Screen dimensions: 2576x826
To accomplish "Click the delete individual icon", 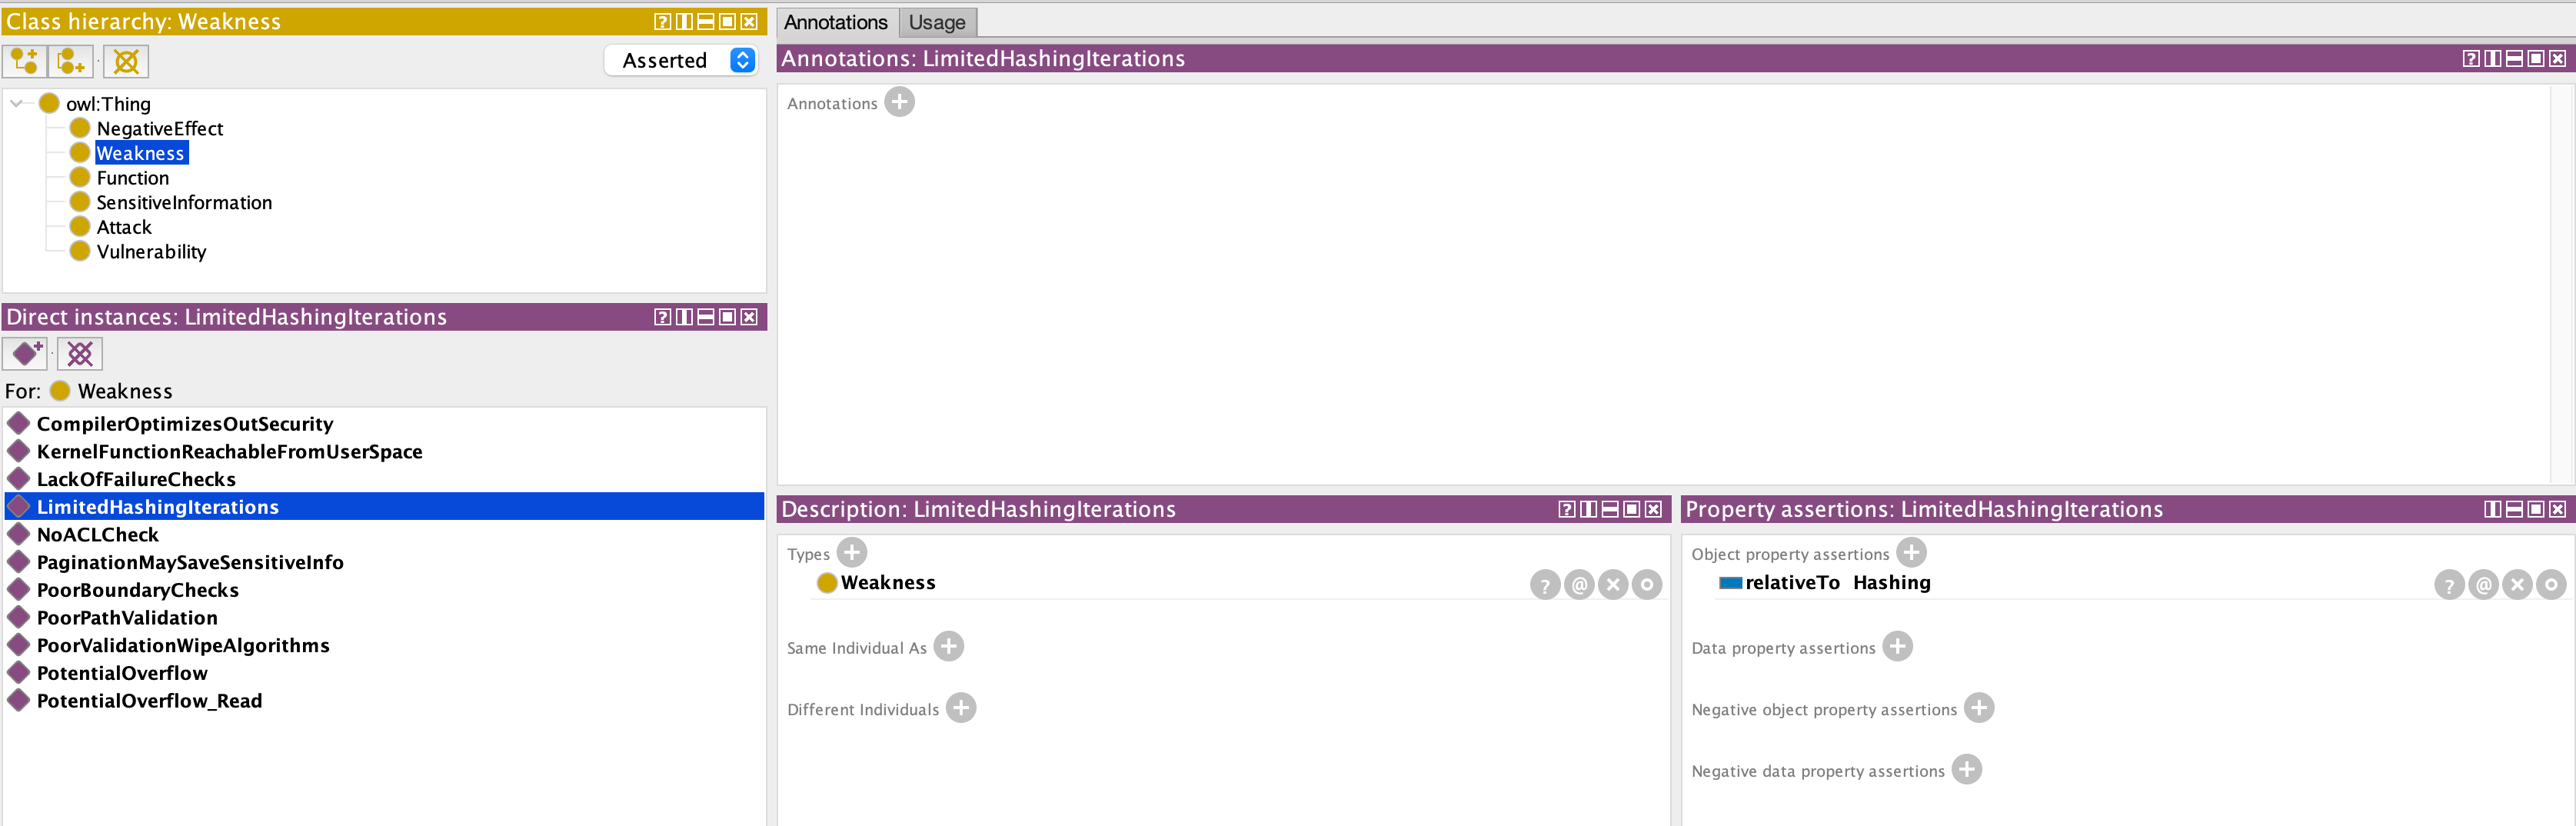I will pos(80,353).
